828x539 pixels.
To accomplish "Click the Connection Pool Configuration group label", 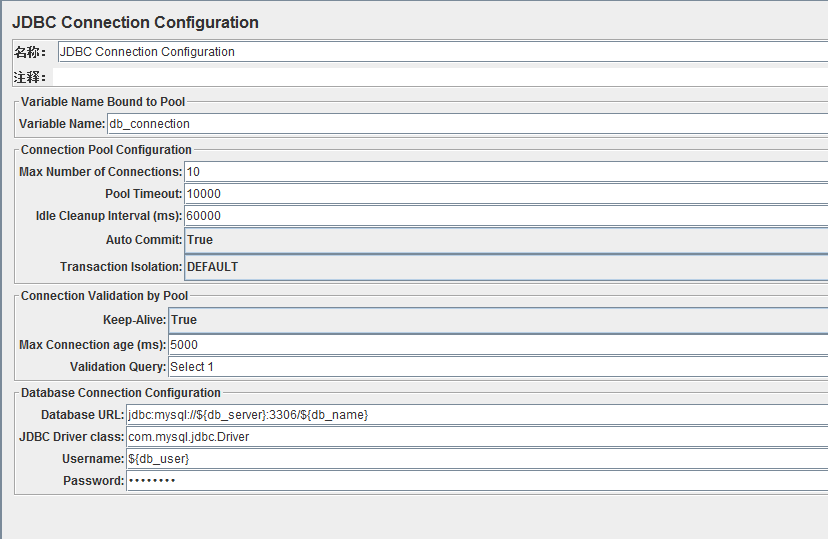I will point(106,150).
